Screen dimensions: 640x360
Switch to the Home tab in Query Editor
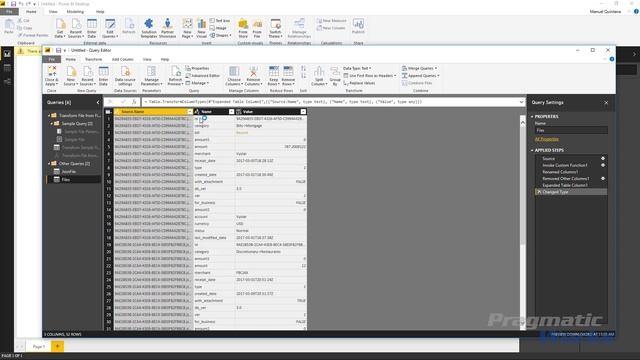[71, 60]
